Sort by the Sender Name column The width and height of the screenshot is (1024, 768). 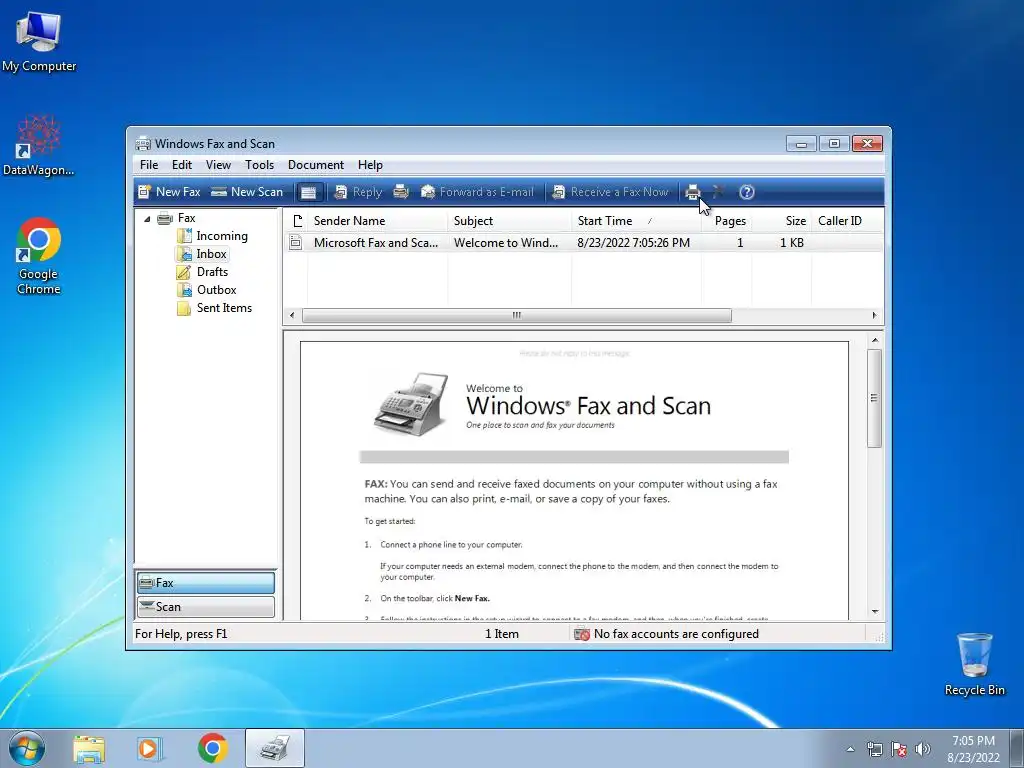click(x=377, y=221)
